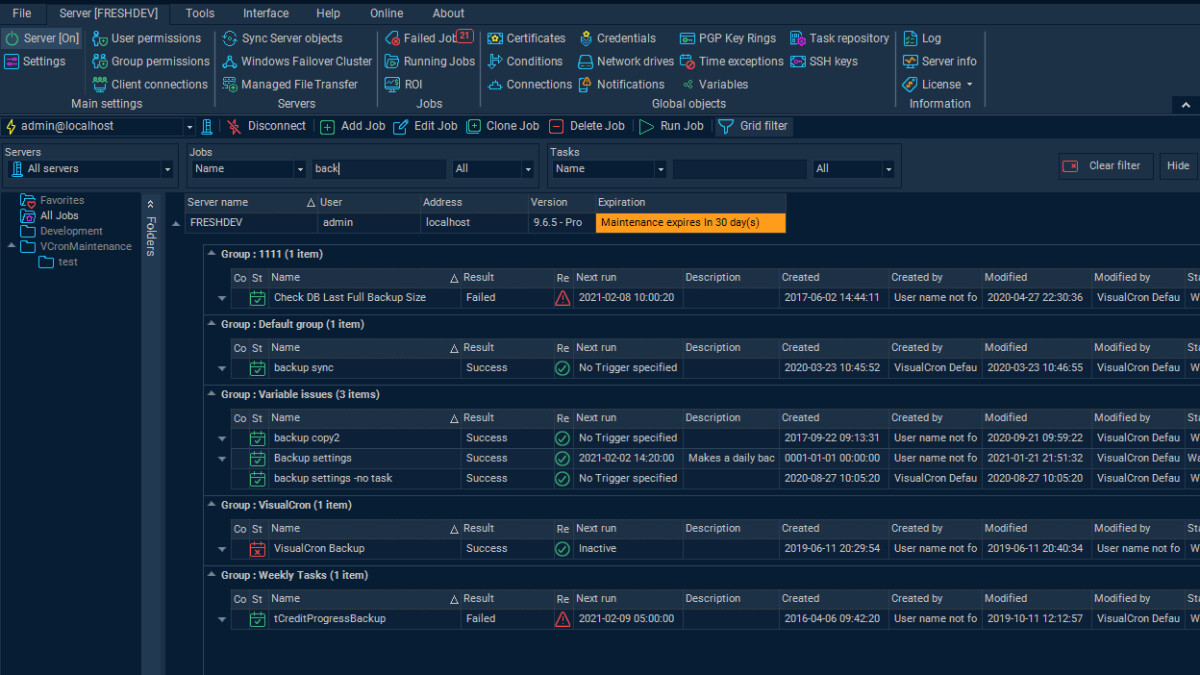Click the Jobs filter text field containing "back"

click(x=379, y=169)
